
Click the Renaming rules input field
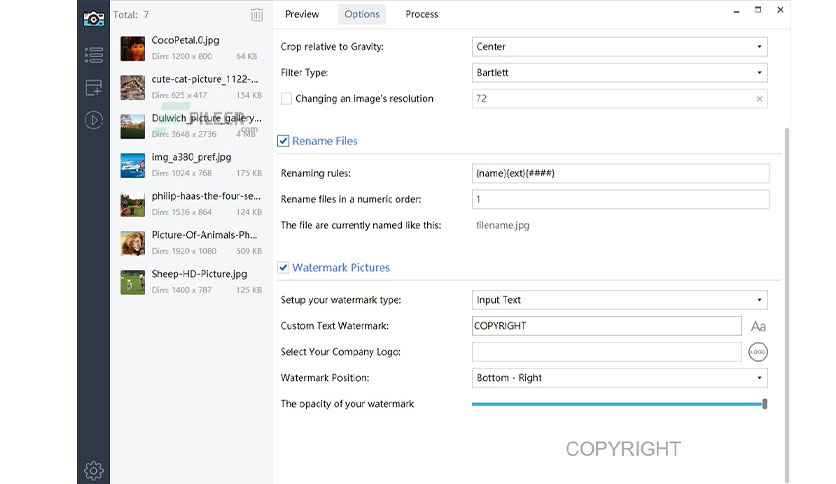click(x=621, y=173)
